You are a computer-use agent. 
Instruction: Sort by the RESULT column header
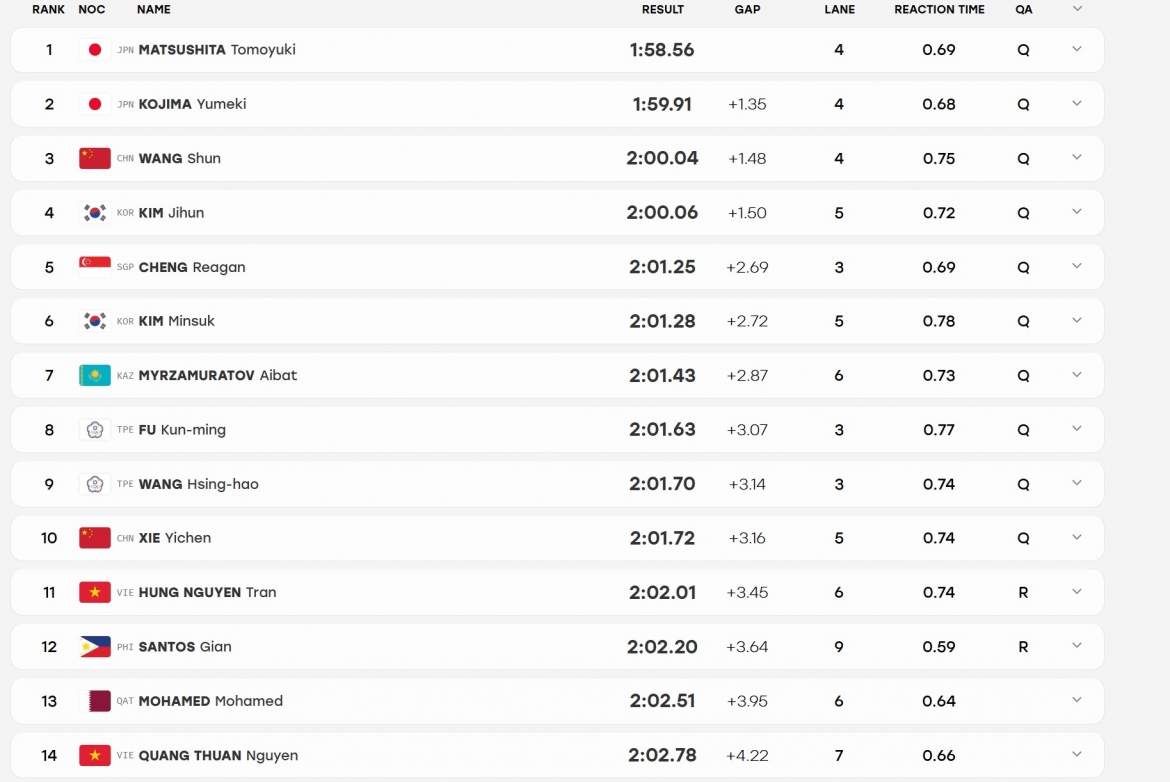click(663, 10)
